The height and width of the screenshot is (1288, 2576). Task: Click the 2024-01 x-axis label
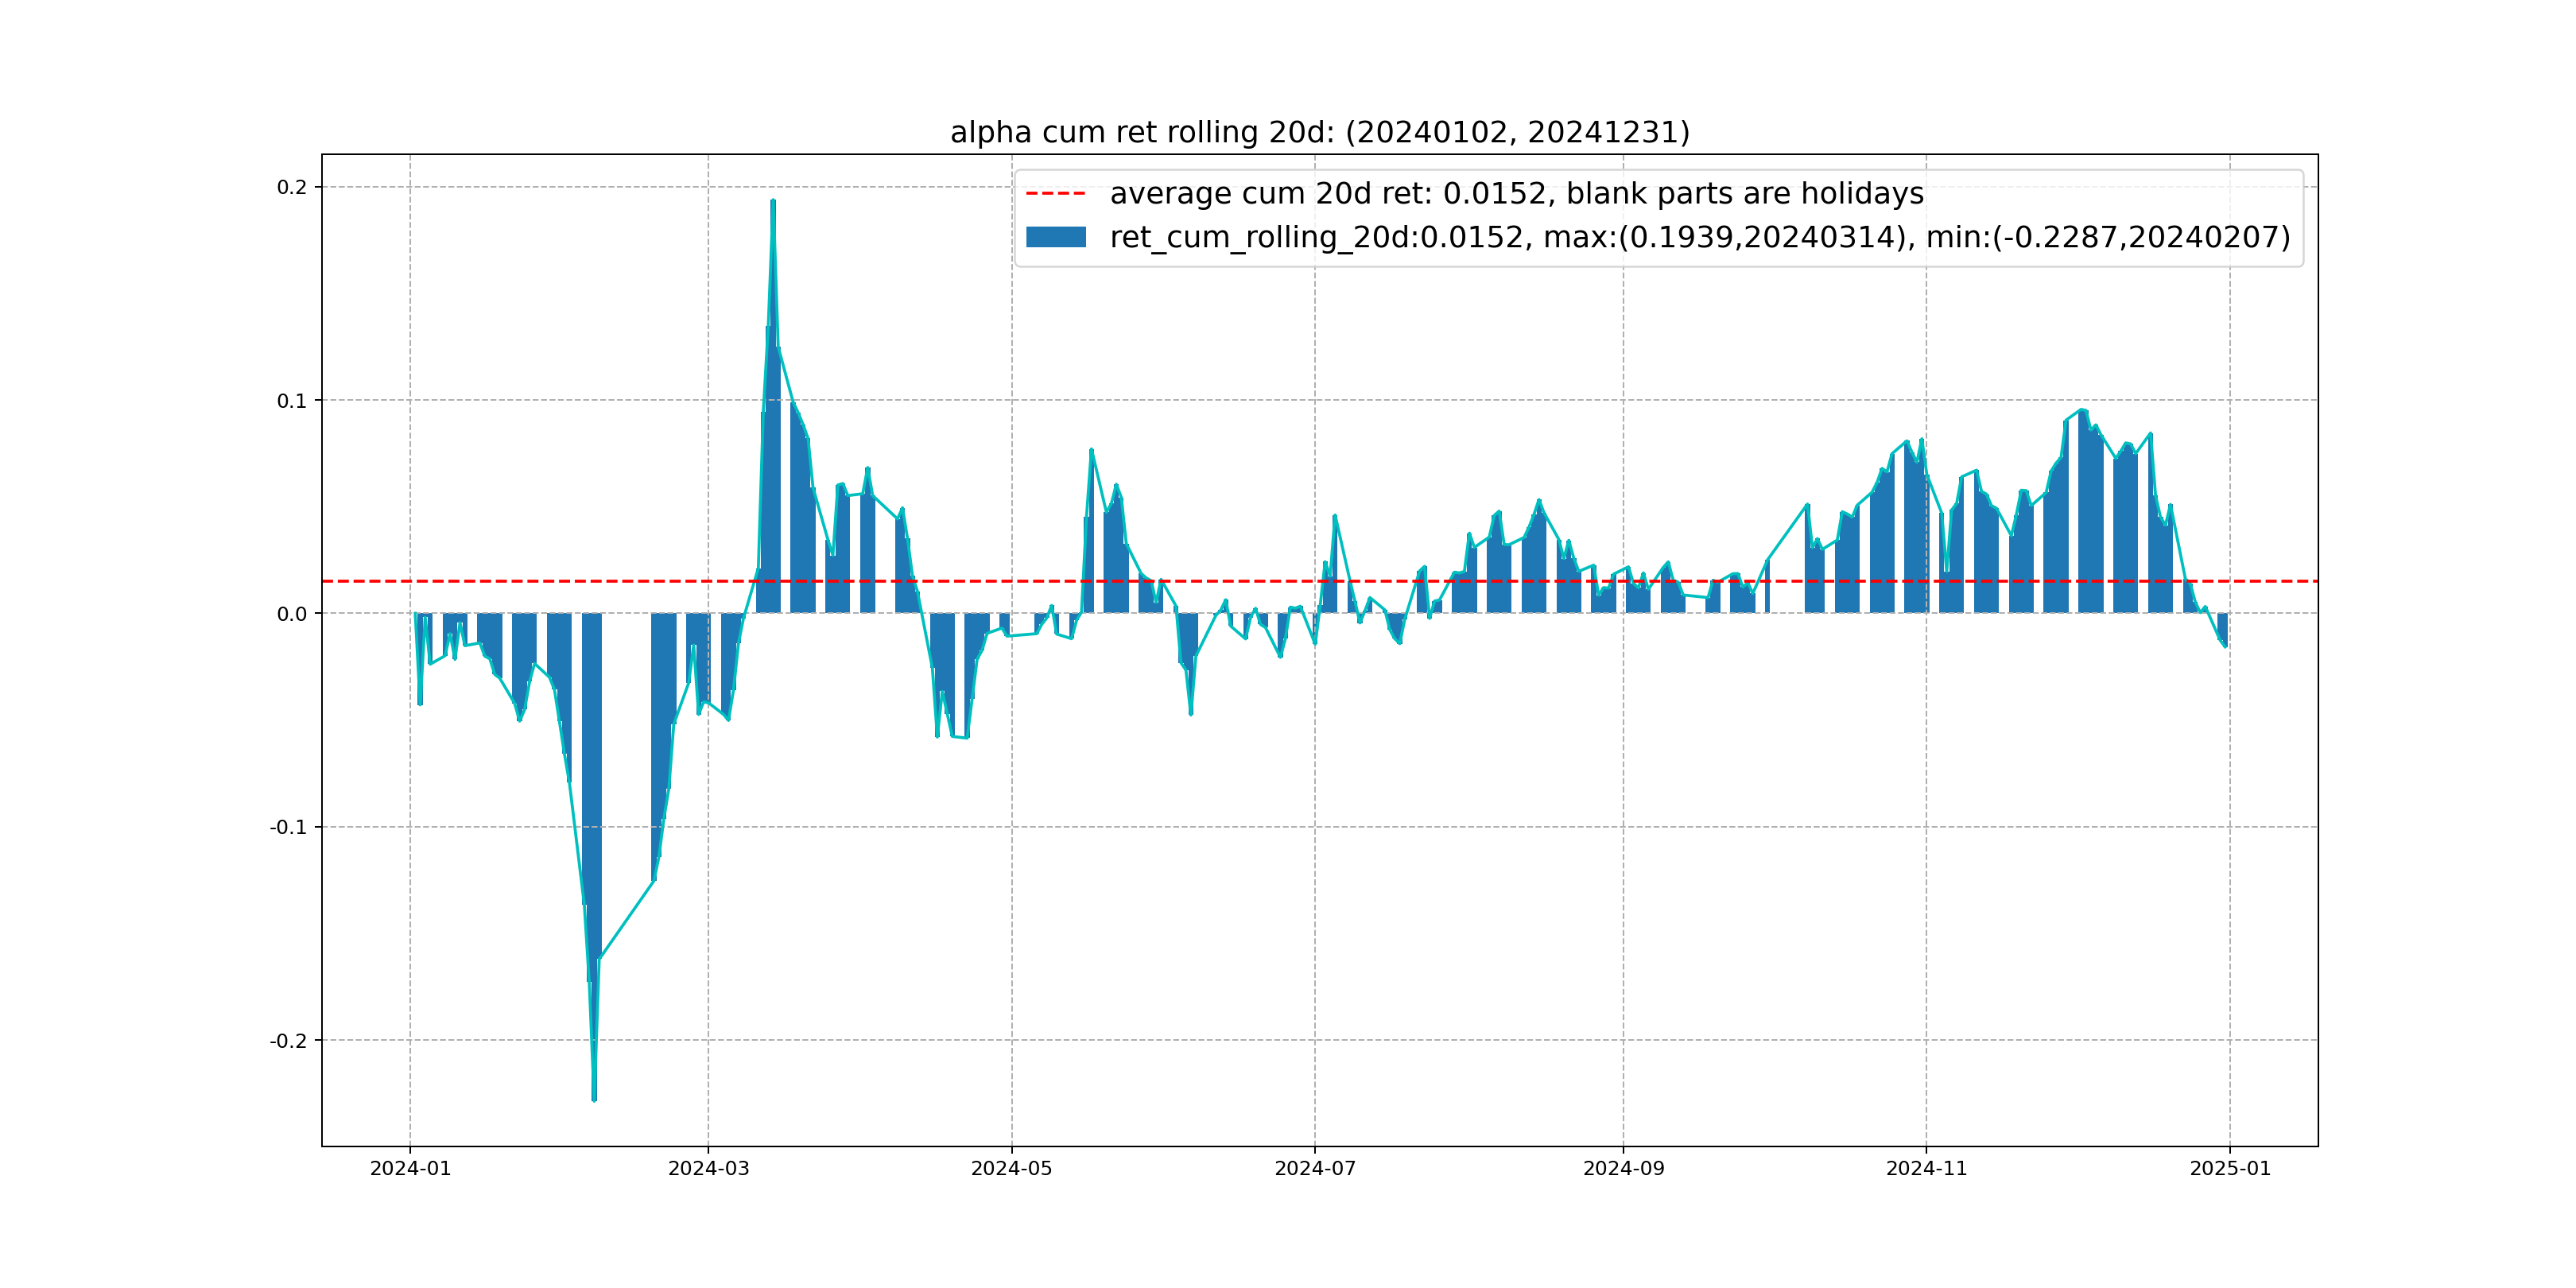click(x=410, y=1169)
